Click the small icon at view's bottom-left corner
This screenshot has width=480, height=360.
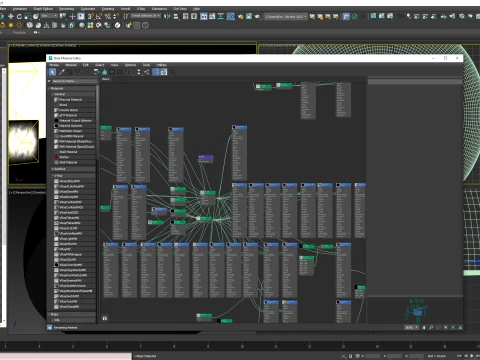(104, 319)
